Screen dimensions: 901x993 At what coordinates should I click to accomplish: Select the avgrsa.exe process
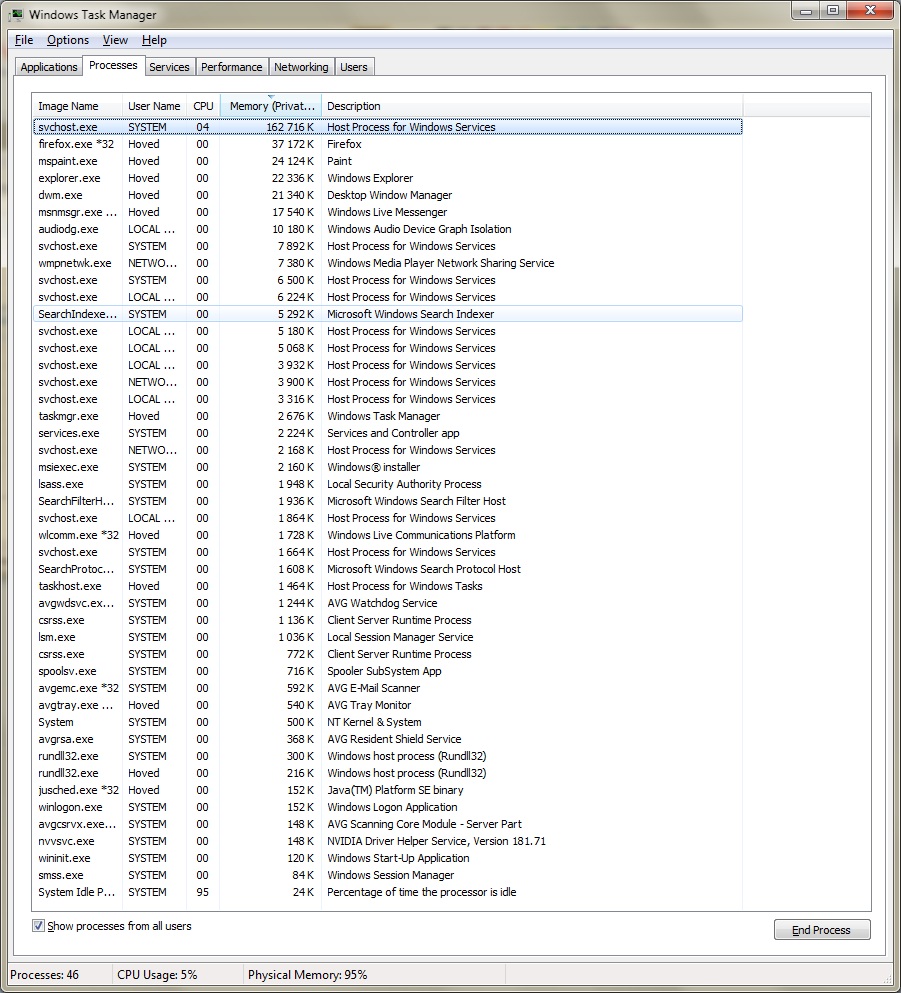click(x=387, y=739)
